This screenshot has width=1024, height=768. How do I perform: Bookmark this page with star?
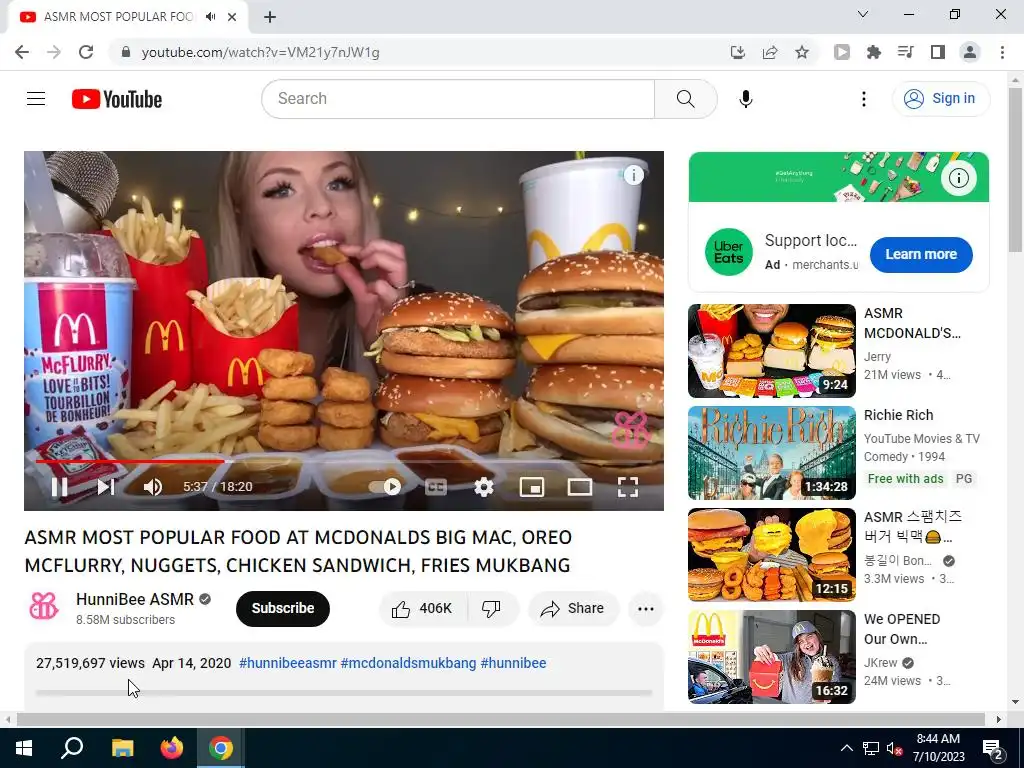(x=802, y=52)
